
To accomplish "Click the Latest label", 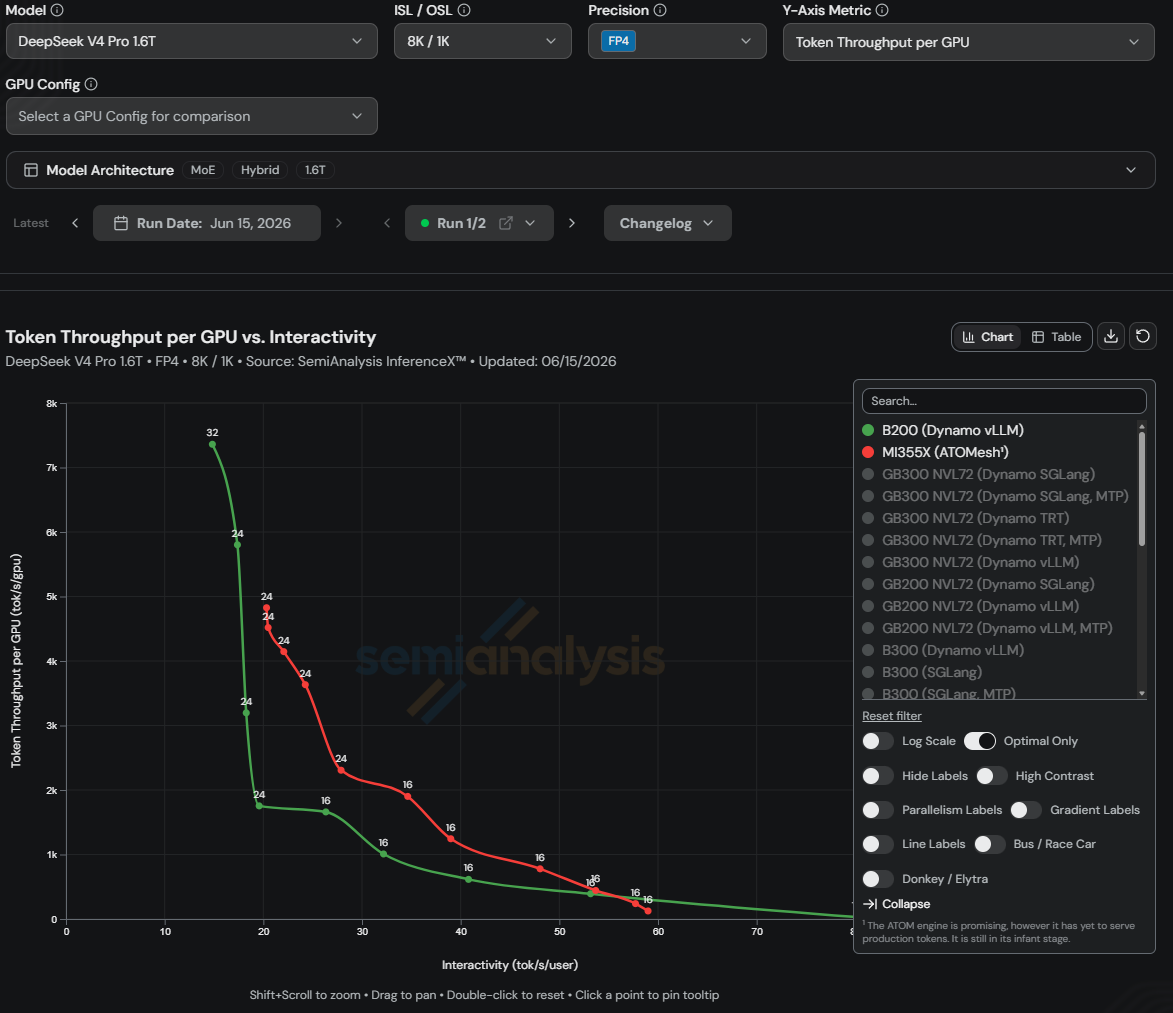I will pyautogui.click(x=31, y=223).
